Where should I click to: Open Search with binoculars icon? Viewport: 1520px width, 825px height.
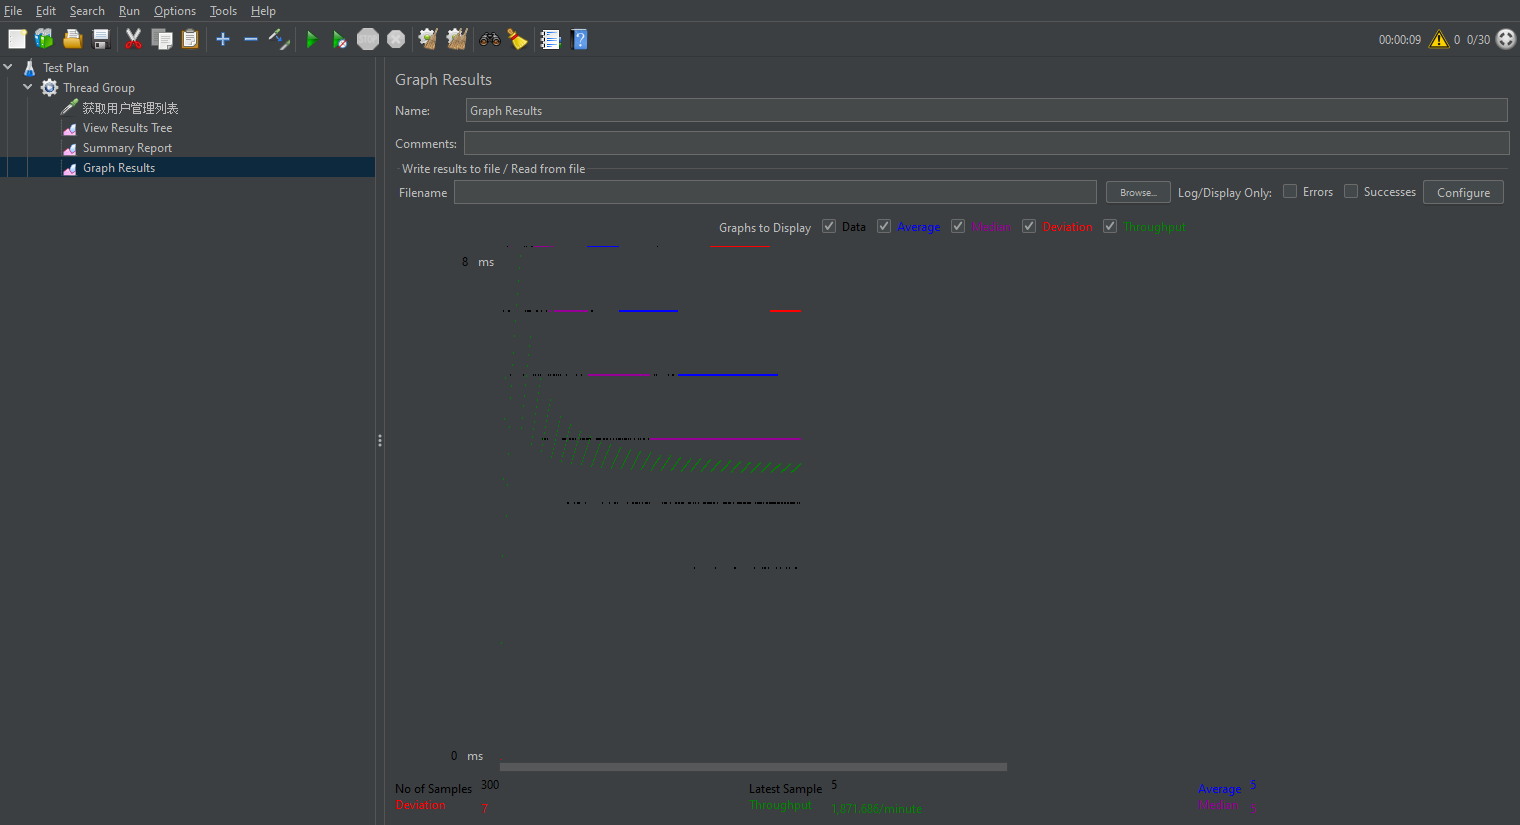[489, 39]
